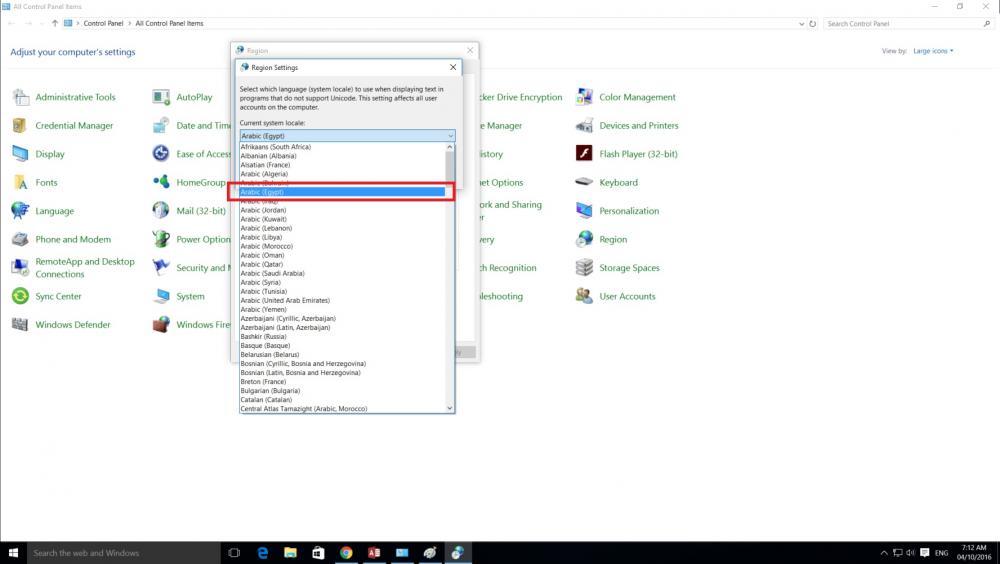Open the Color Management icon

[584, 97]
